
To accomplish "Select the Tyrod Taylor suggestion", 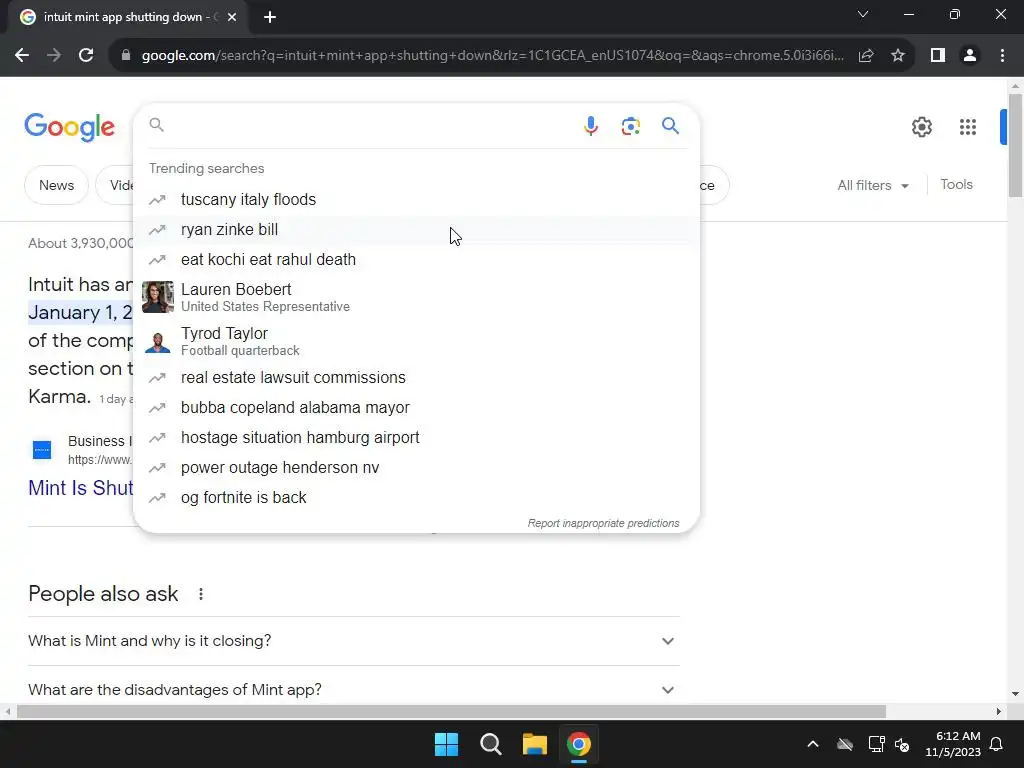I will (x=416, y=341).
